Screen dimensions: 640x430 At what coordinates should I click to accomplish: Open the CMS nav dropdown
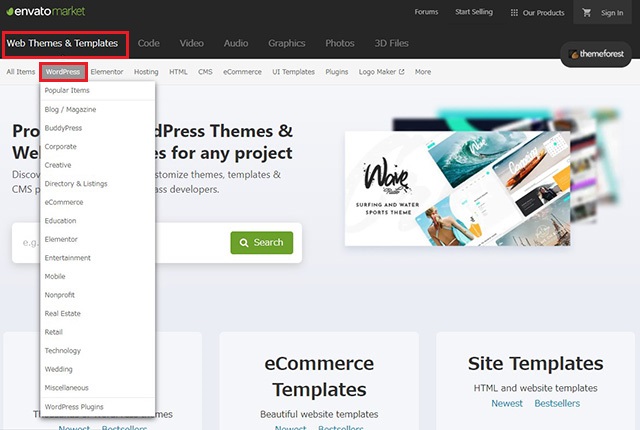[205, 72]
